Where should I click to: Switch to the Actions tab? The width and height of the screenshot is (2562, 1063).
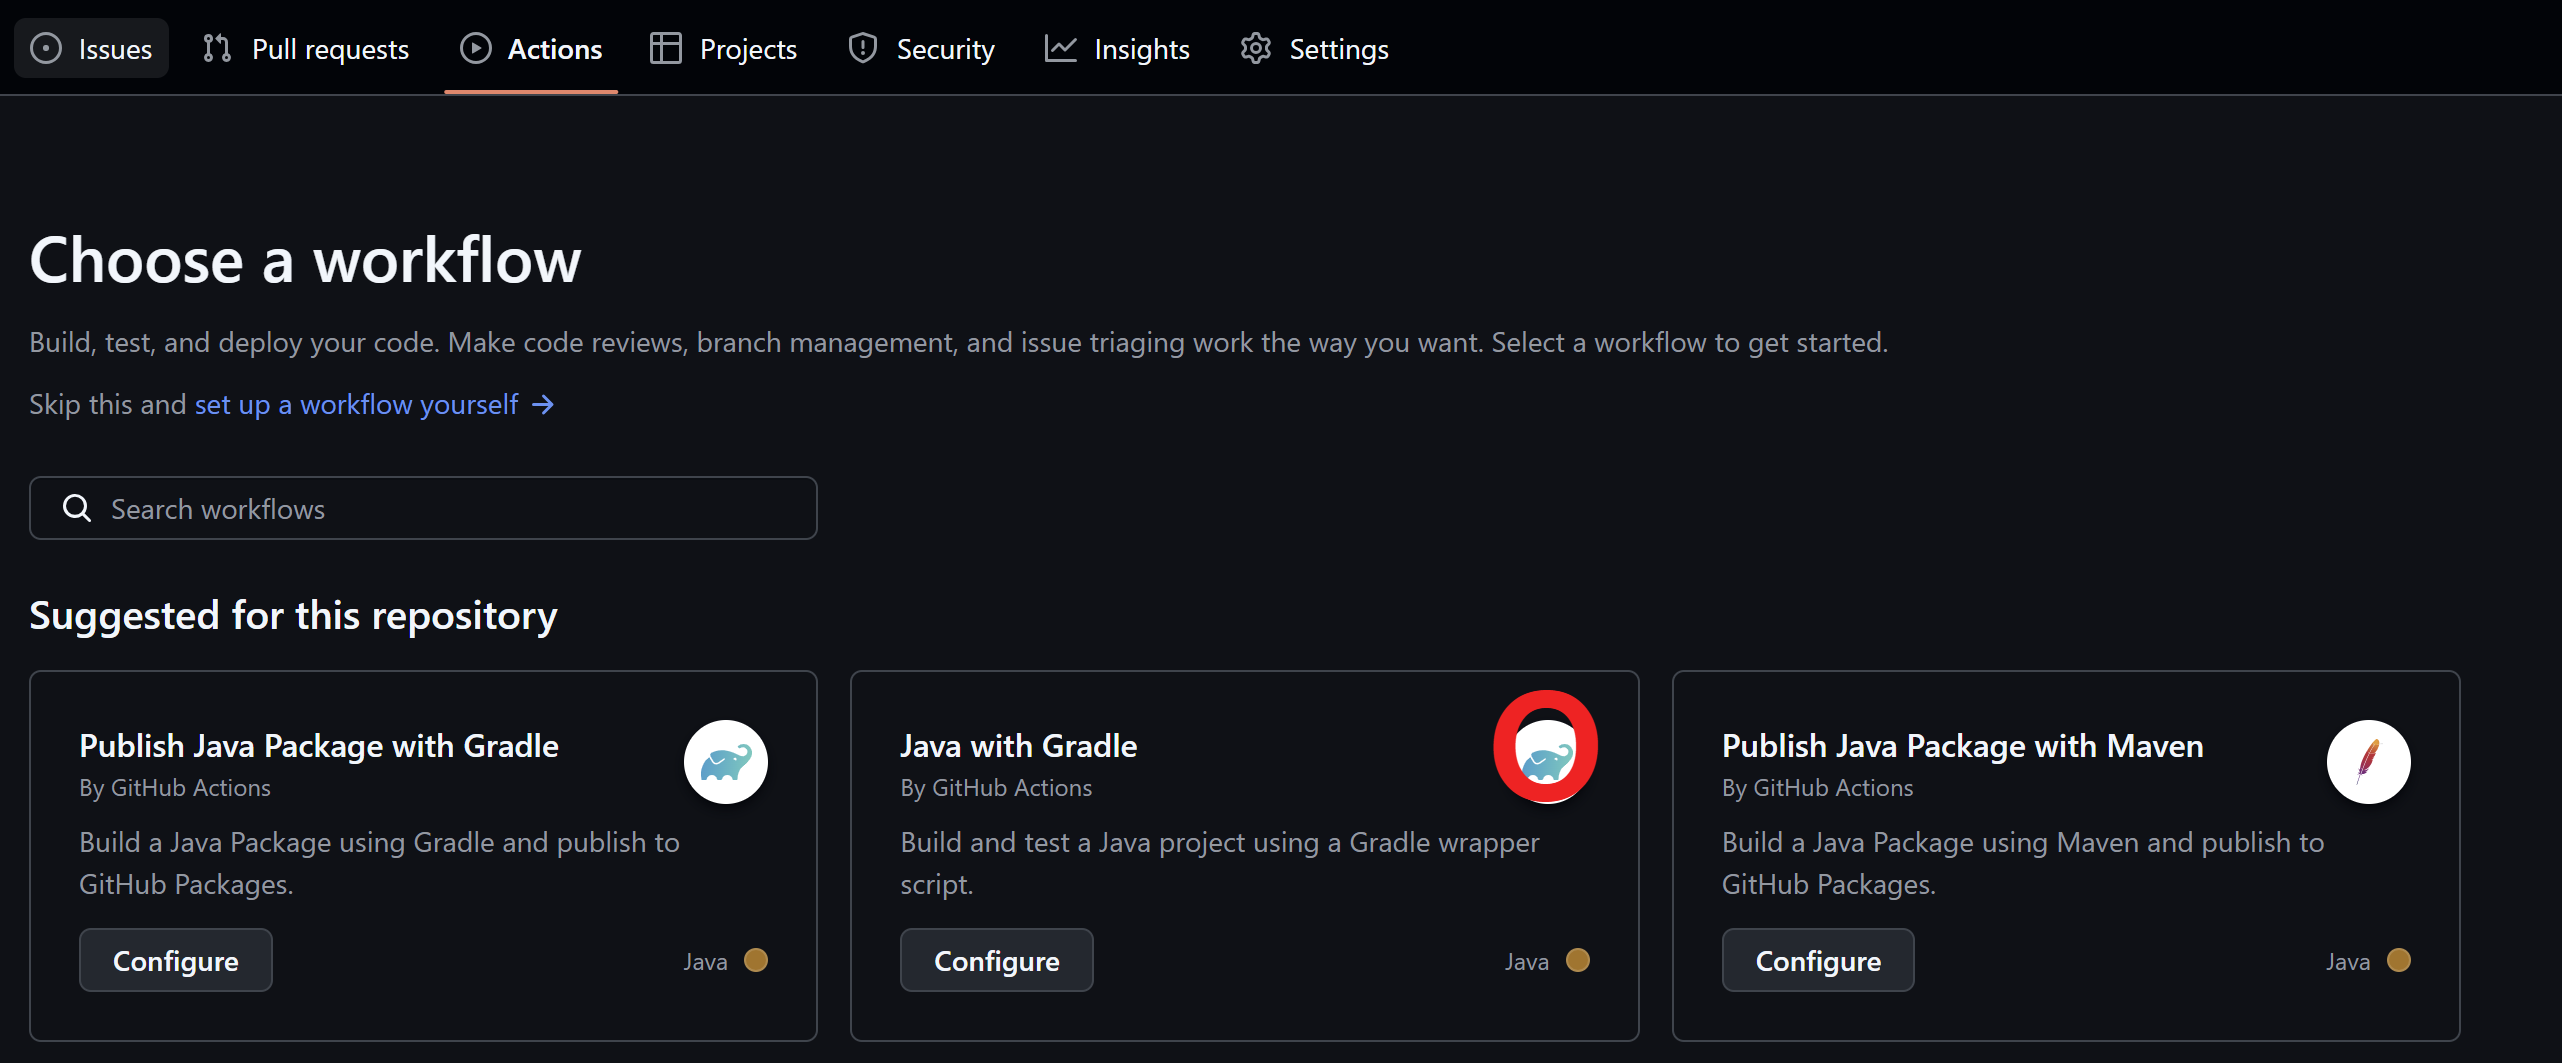click(531, 48)
